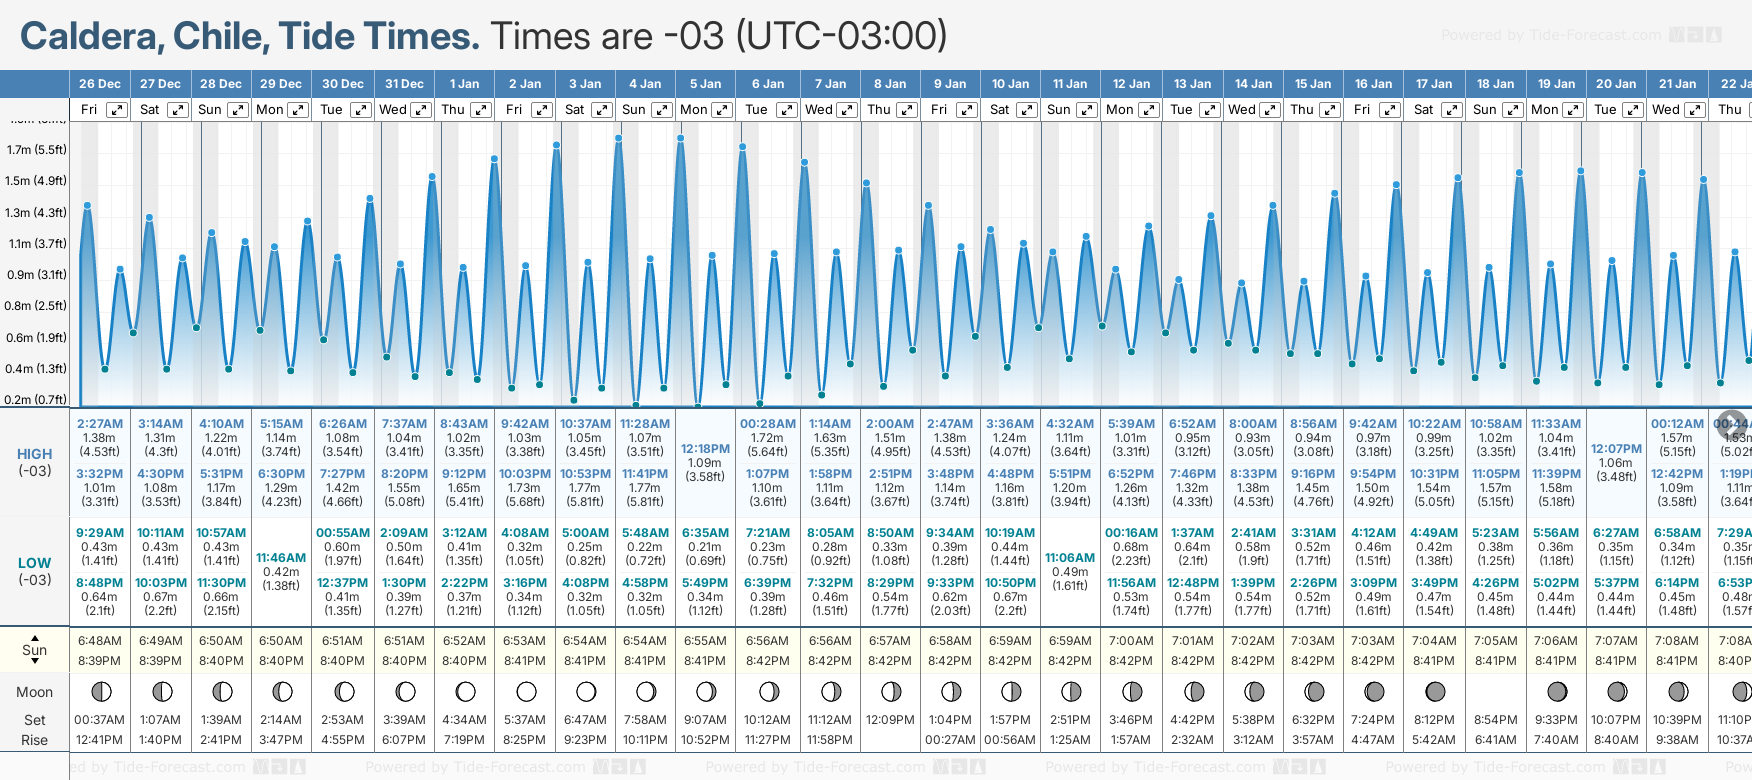This screenshot has width=1752, height=780.
Task: Click the expand icon for Fri 26 Dec
Action: point(117,110)
